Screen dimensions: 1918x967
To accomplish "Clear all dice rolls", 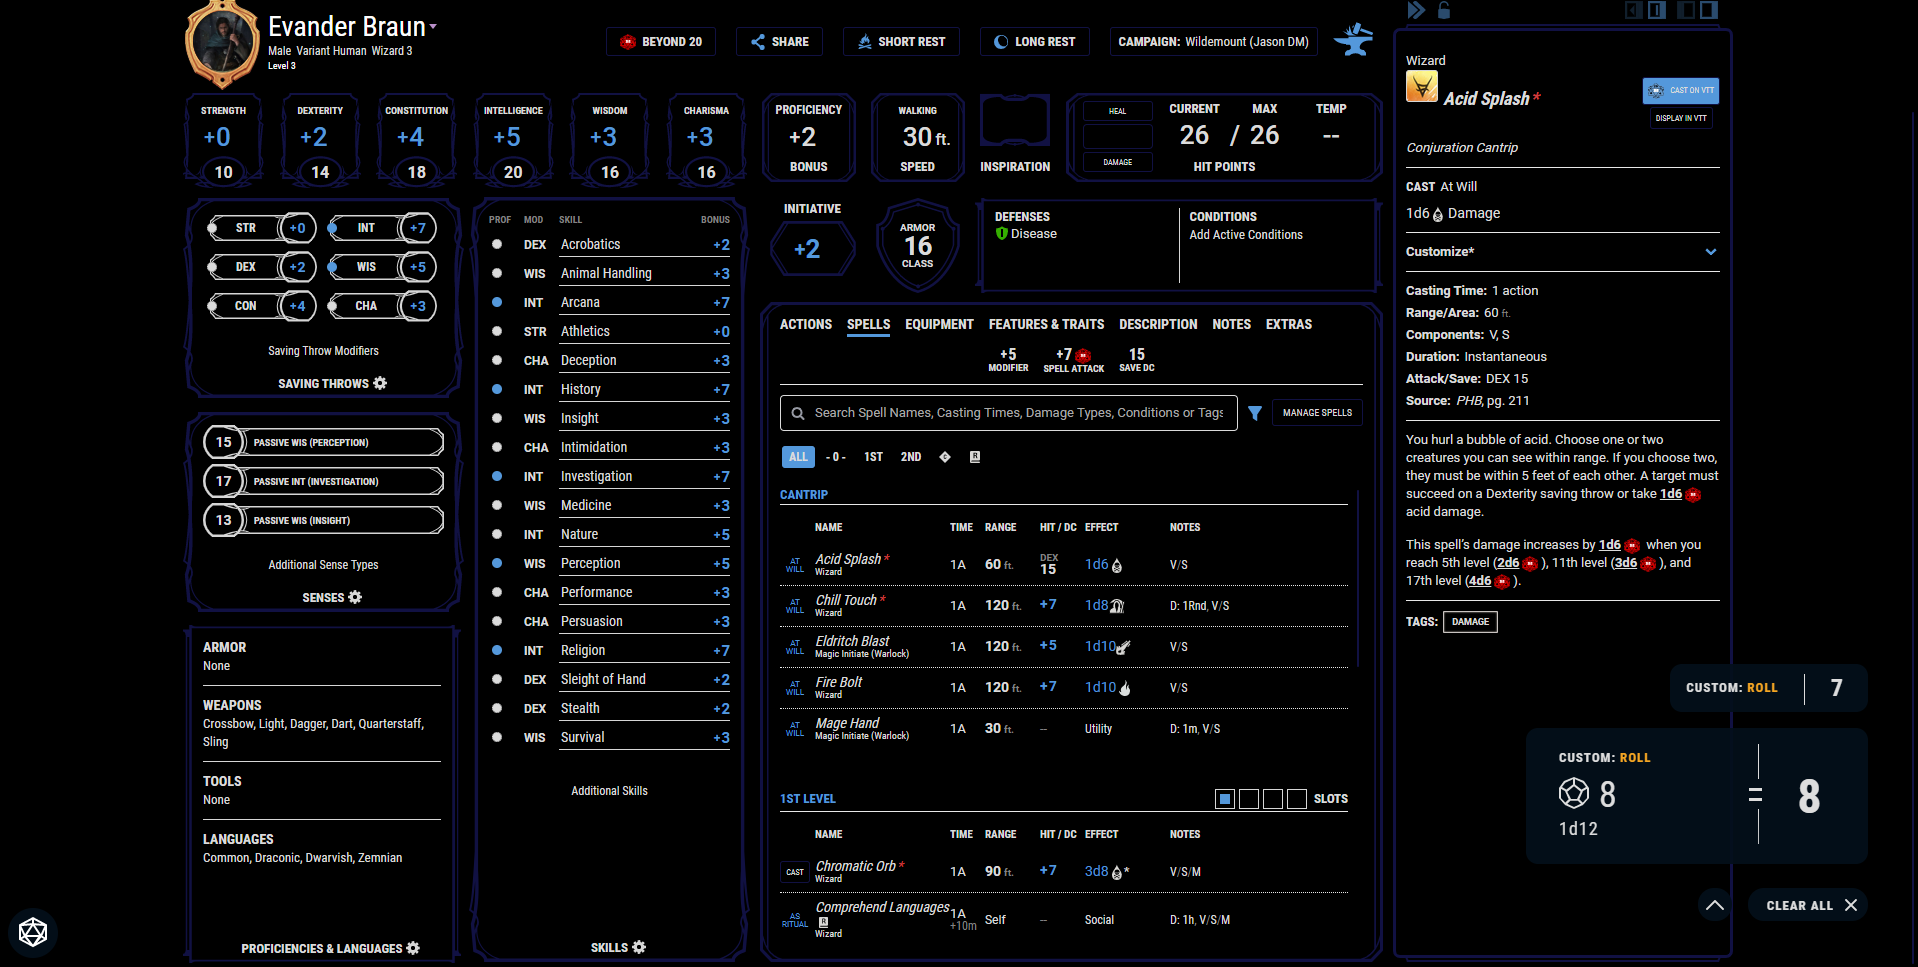I will click(x=1809, y=905).
